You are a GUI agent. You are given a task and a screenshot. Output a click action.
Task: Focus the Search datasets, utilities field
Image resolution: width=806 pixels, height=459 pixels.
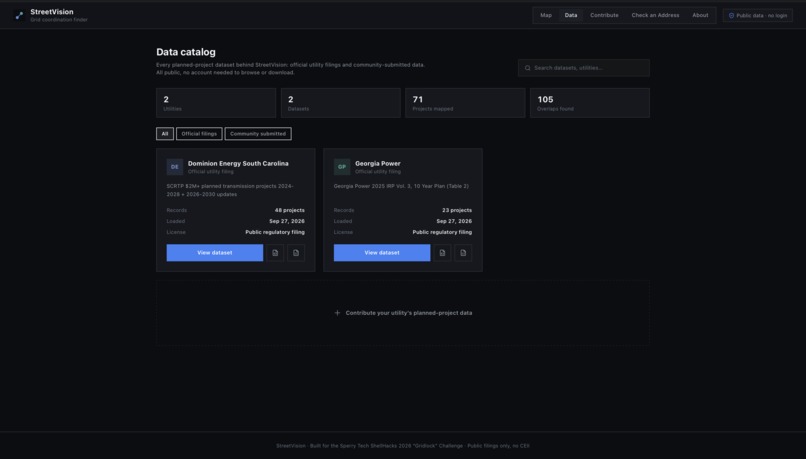coord(584,68)
